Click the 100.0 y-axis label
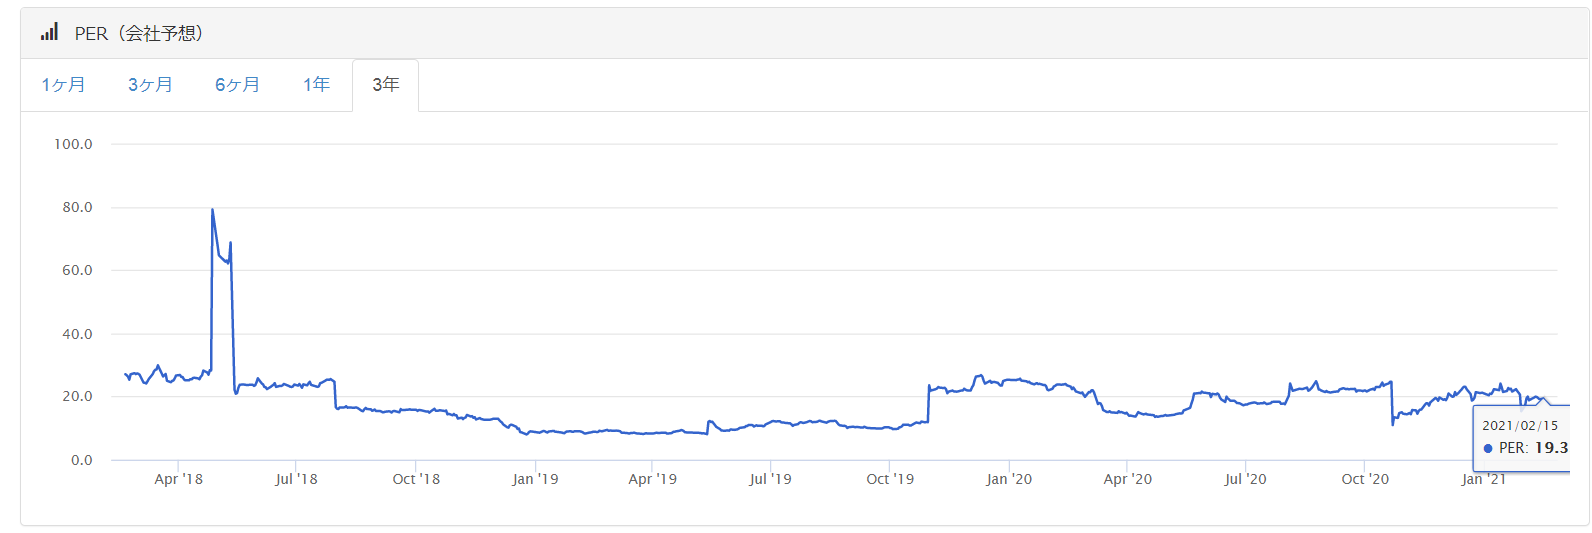This screenshot has width=1592, height=533. click(x=73, y=144)
